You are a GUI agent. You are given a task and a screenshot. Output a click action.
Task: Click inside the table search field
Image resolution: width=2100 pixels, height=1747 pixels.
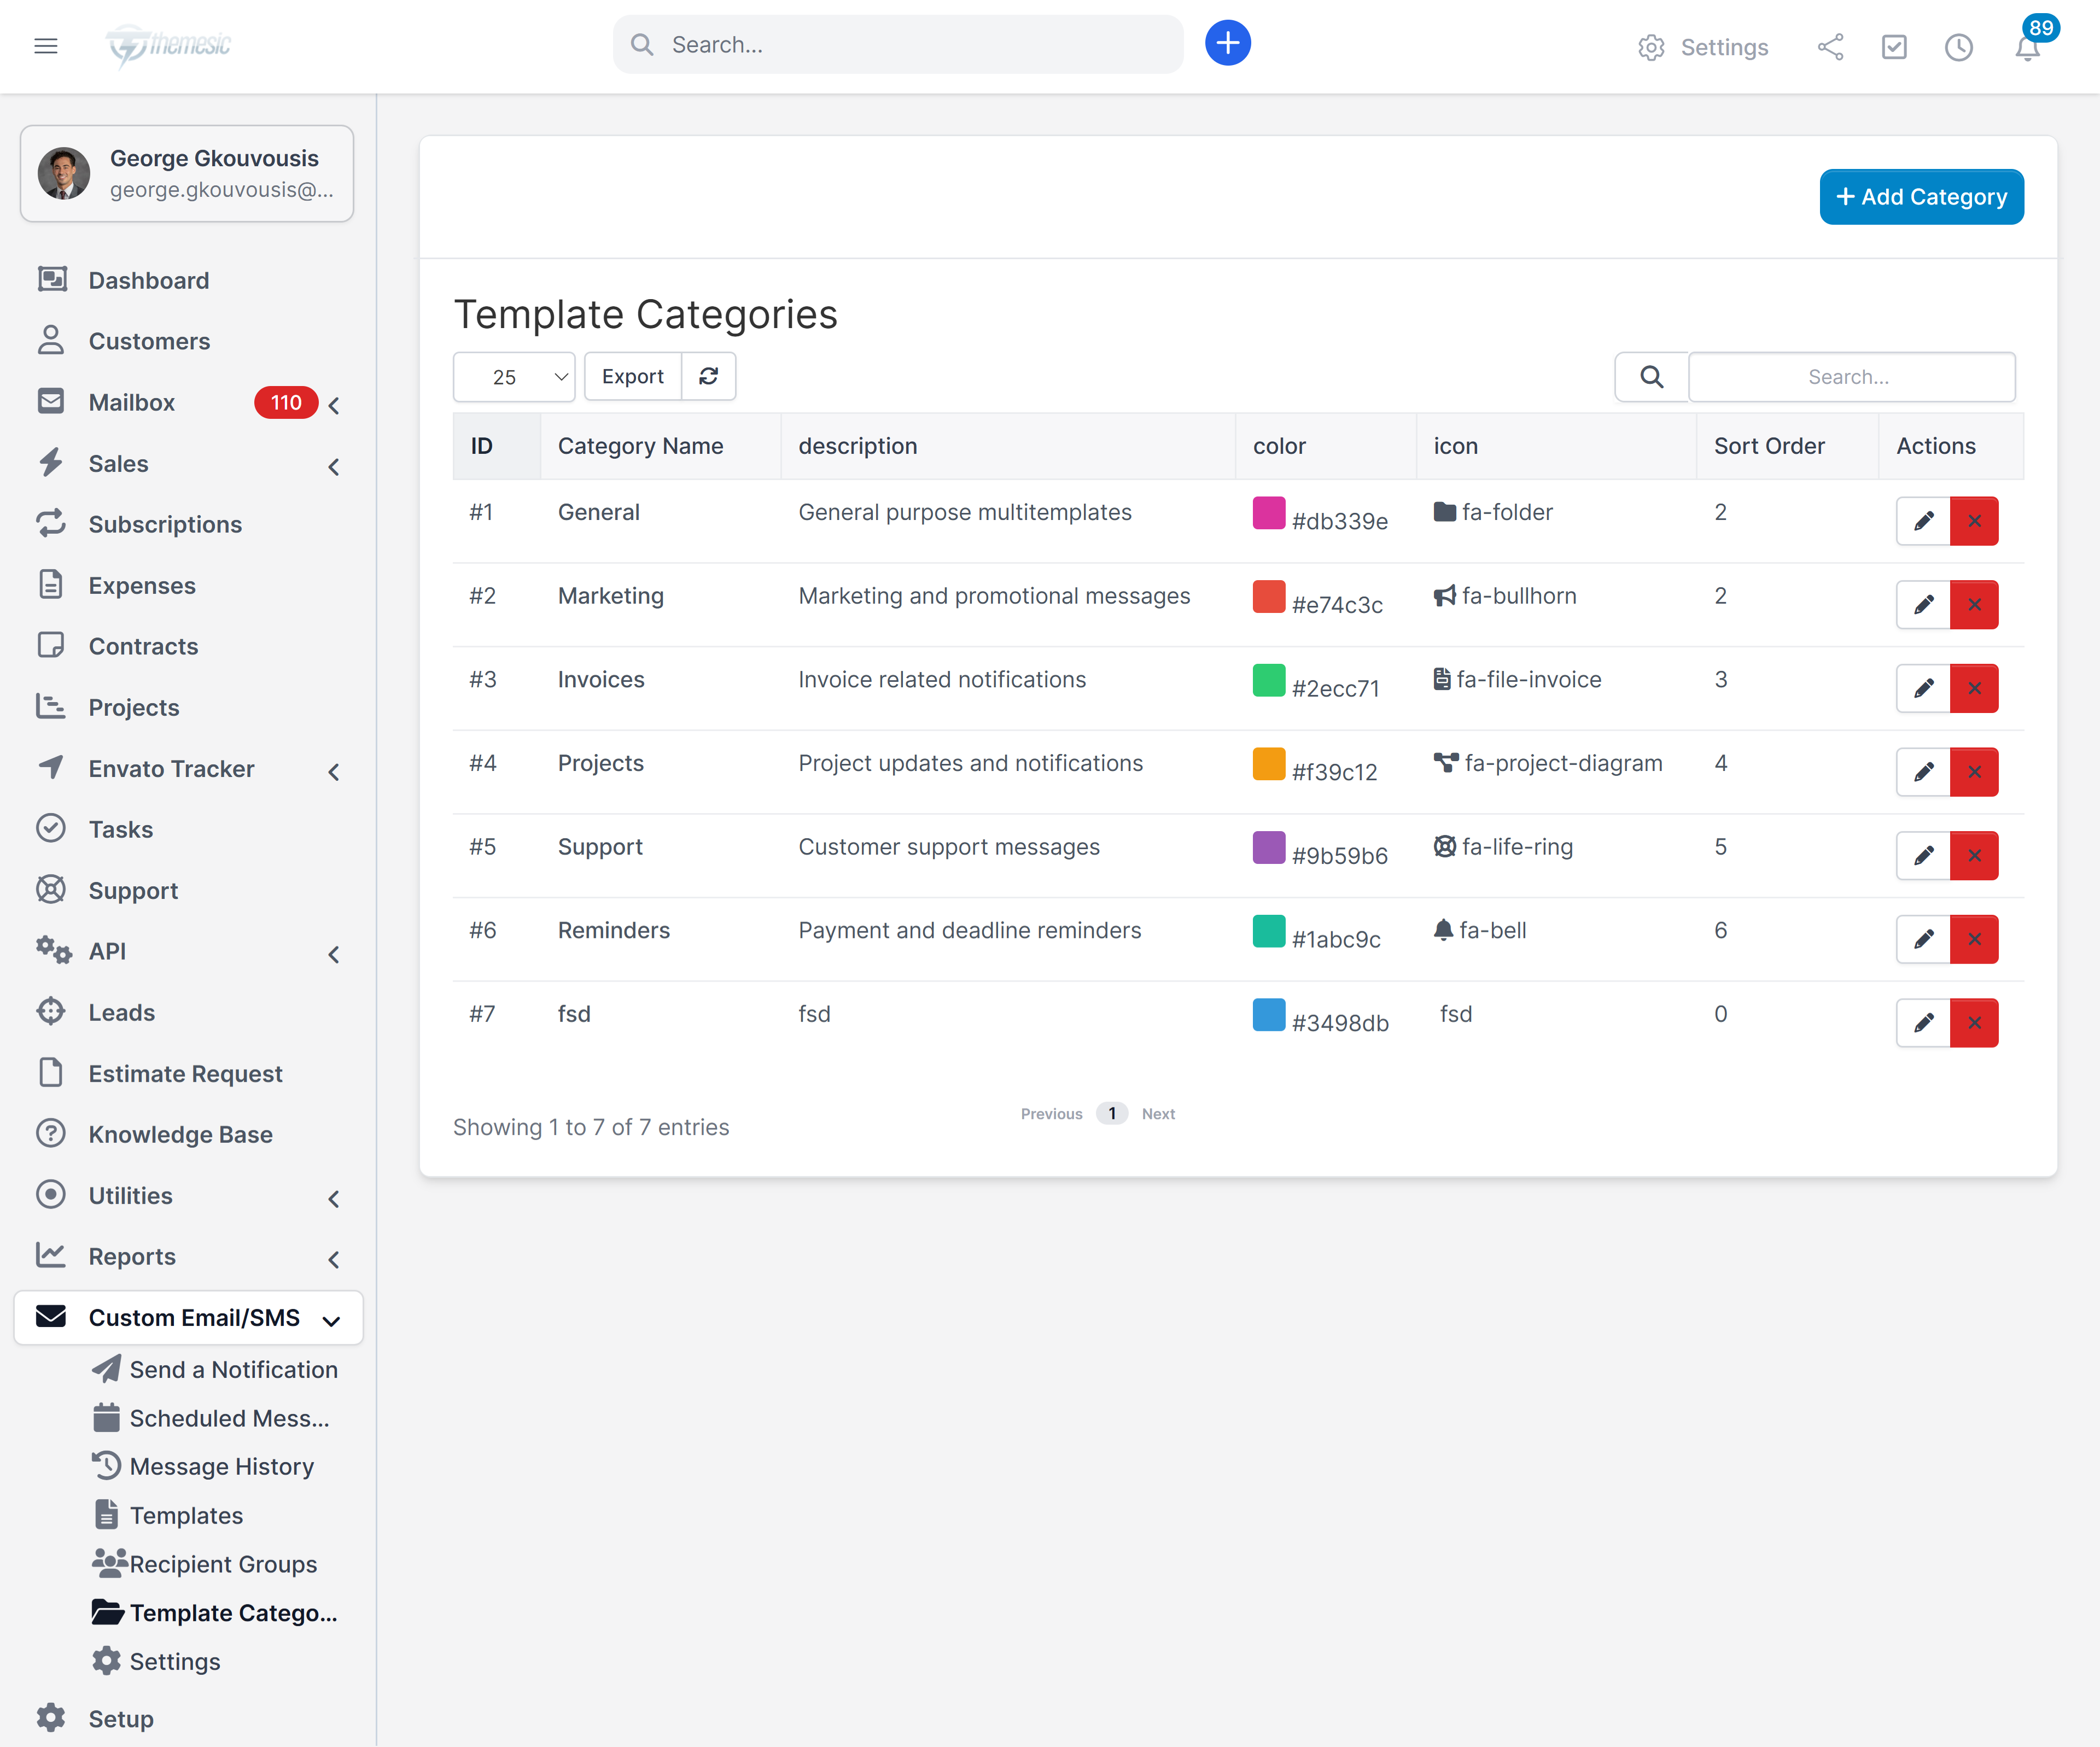[x=1851, y=377]
